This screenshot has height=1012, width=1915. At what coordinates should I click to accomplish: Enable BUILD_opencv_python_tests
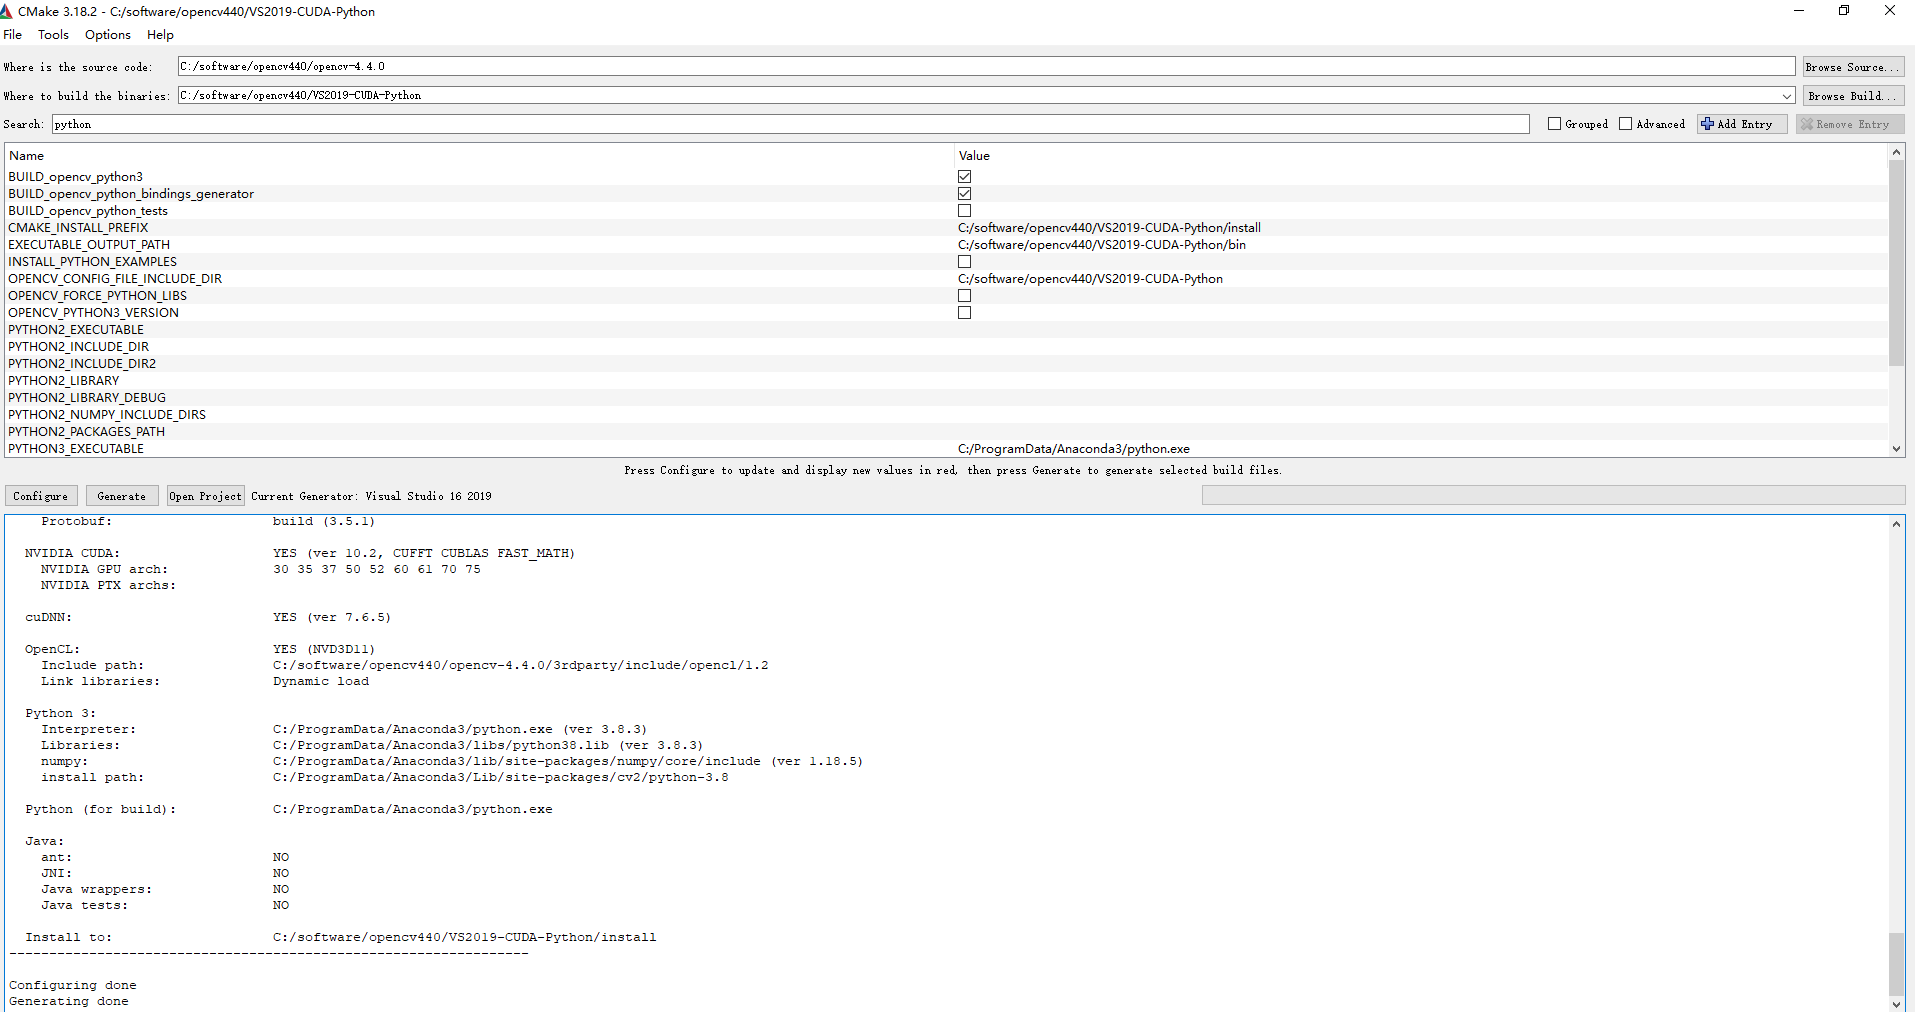pos(965,210)
